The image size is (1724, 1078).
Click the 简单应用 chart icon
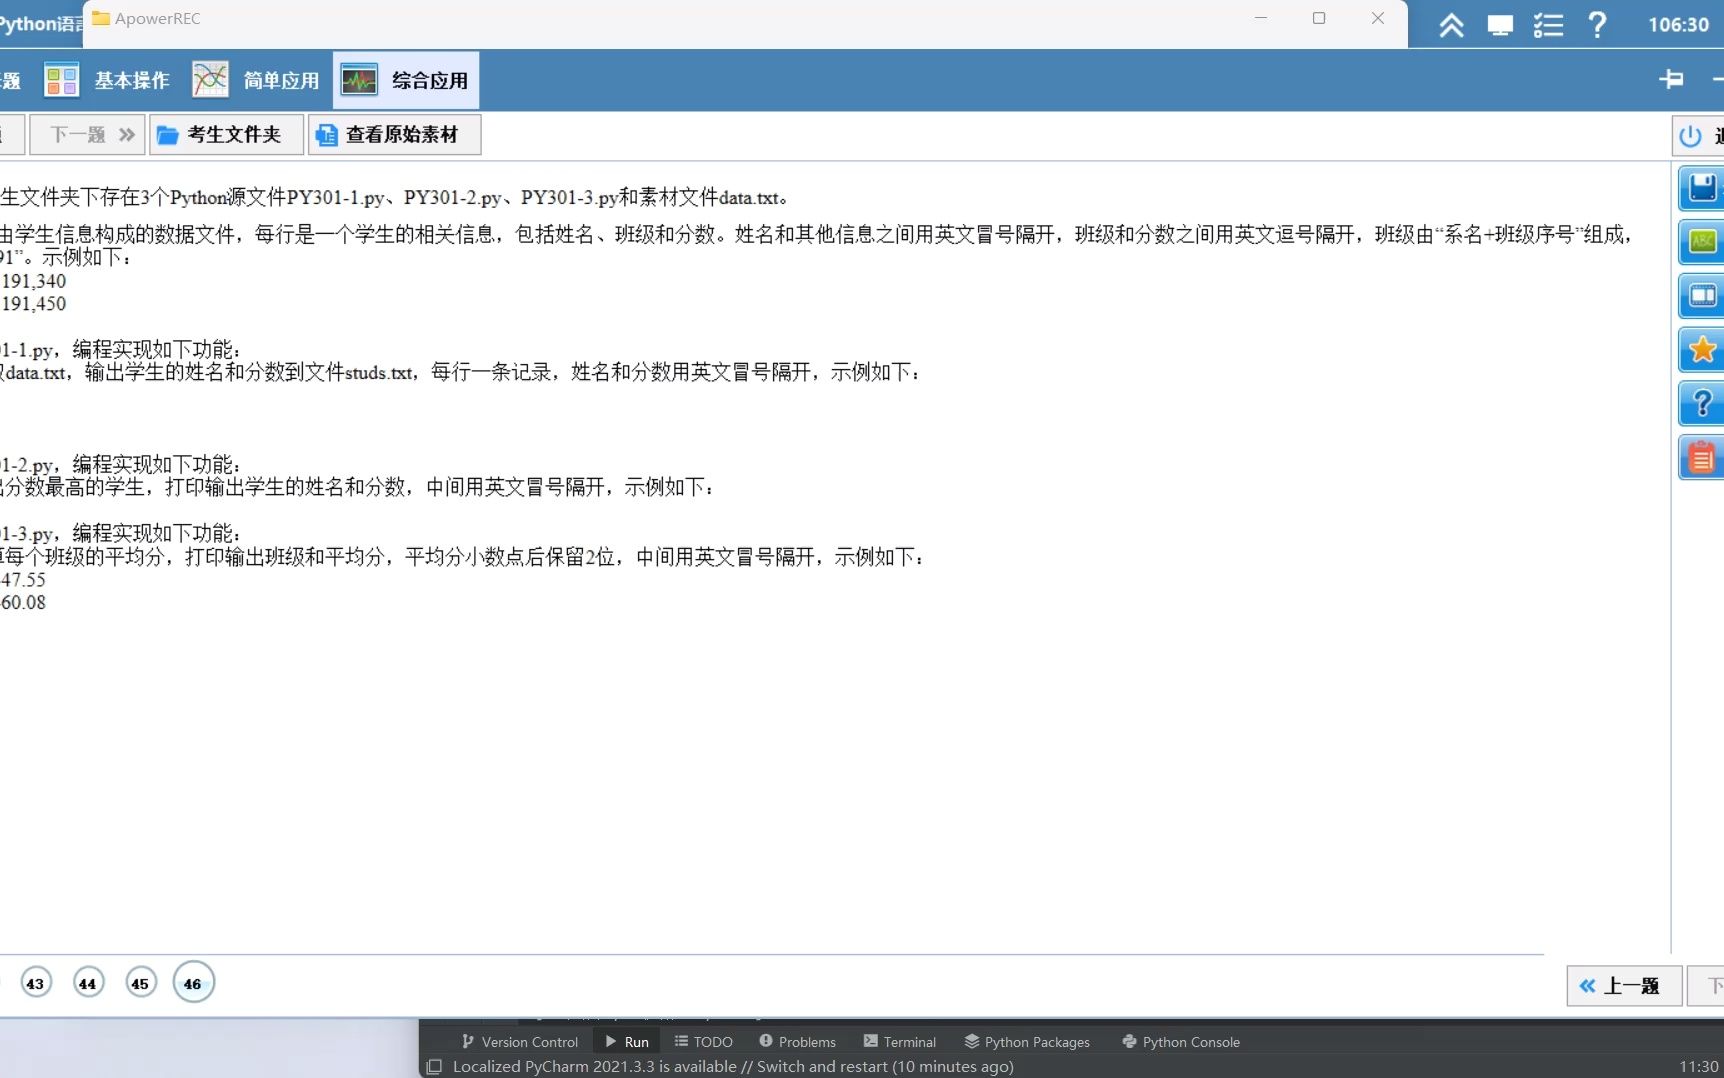(x=210, y=80)
